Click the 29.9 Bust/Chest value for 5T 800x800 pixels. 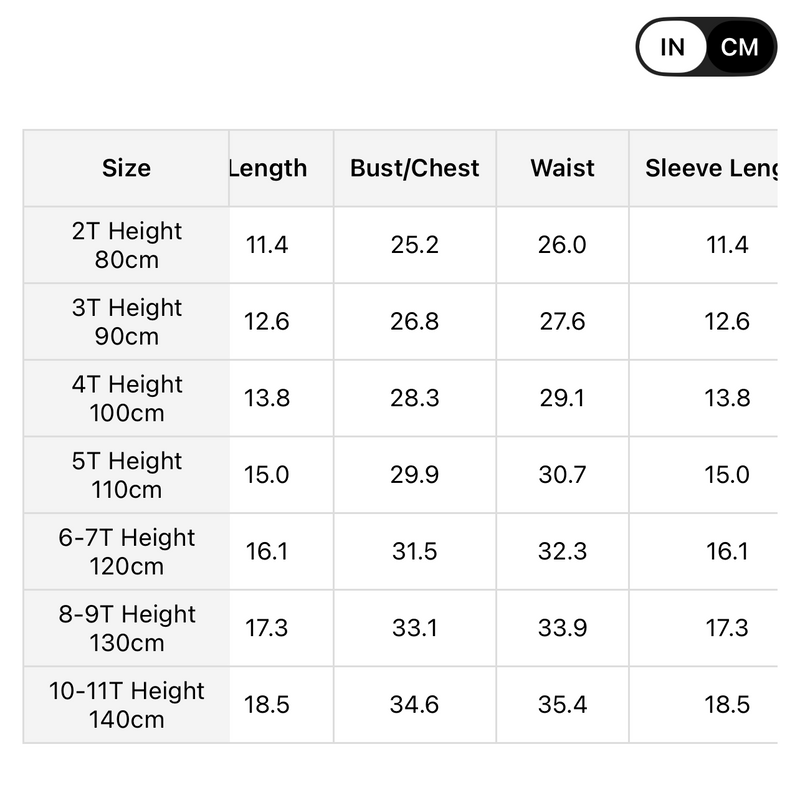pyautogui.click(x=415, y=475)
